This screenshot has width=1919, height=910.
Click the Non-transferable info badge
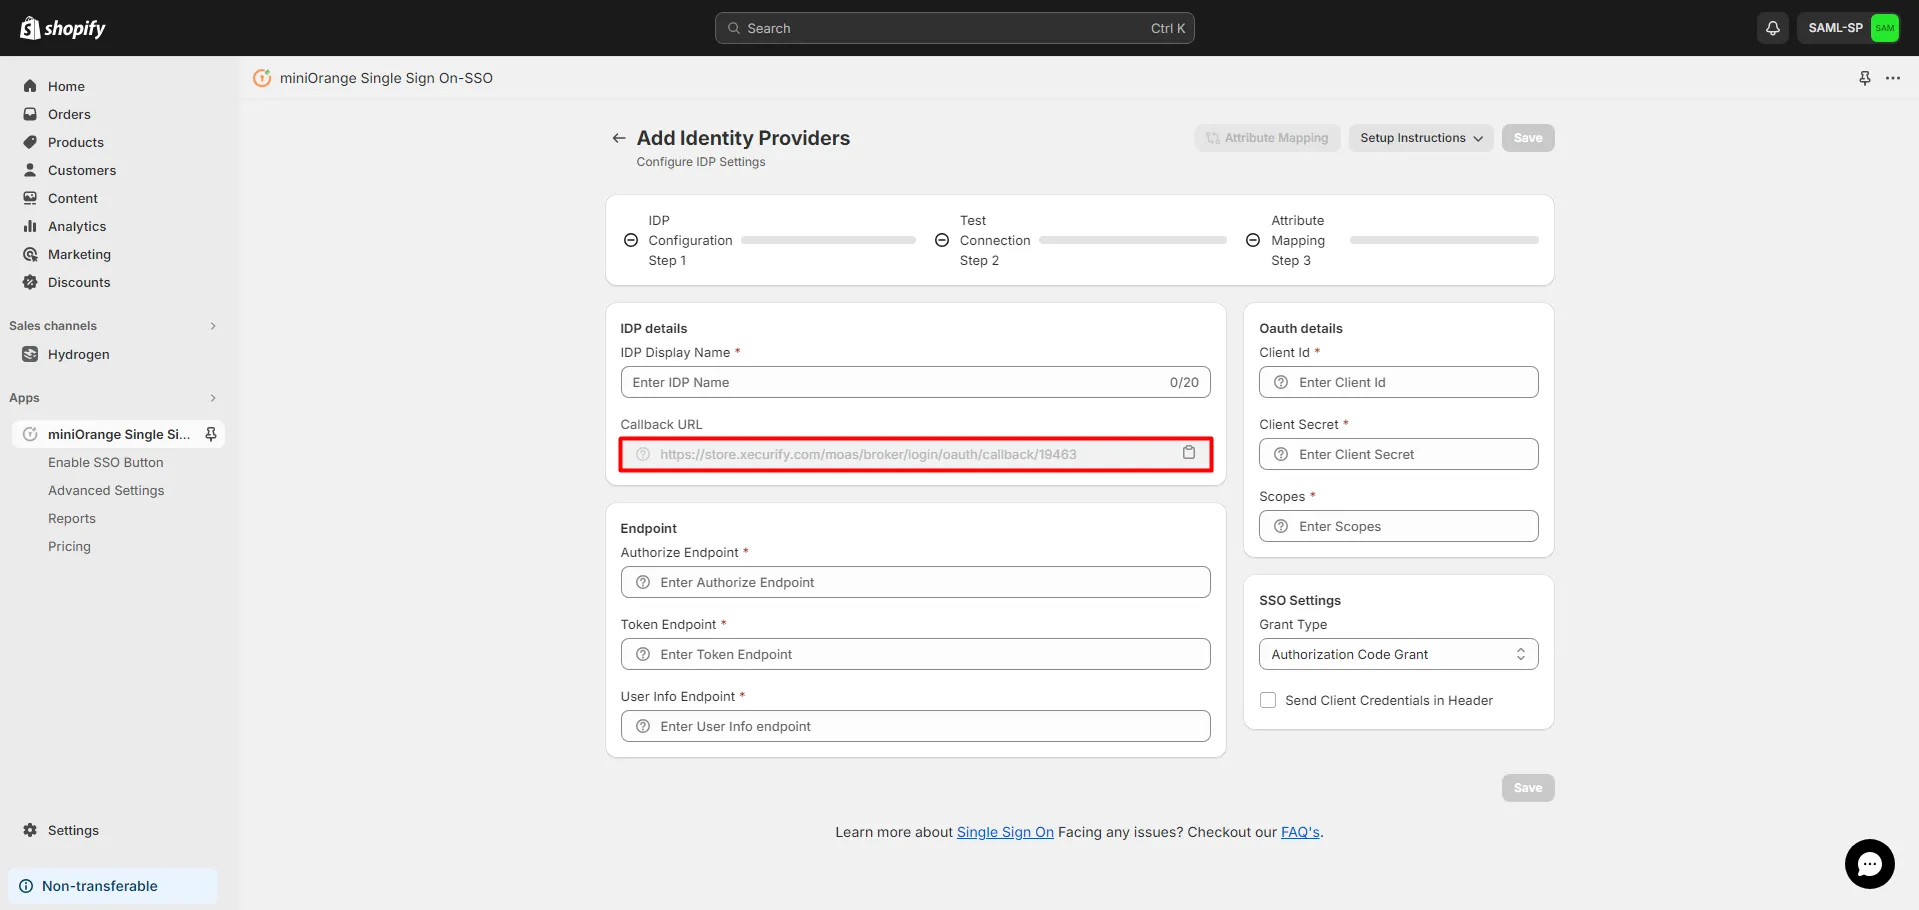(112, 886)
